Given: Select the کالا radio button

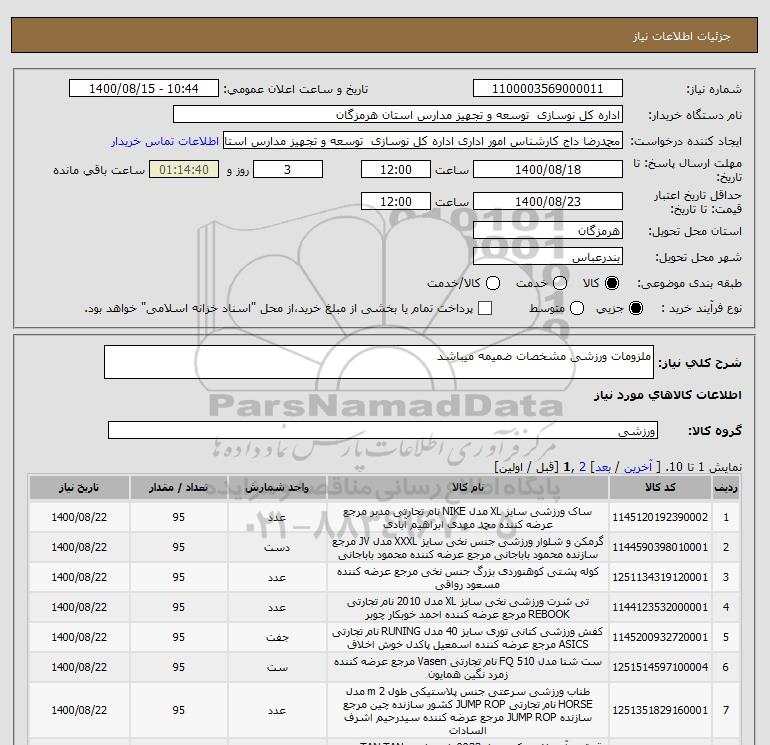Looking at the screenshot, I should tap(612, 283).
